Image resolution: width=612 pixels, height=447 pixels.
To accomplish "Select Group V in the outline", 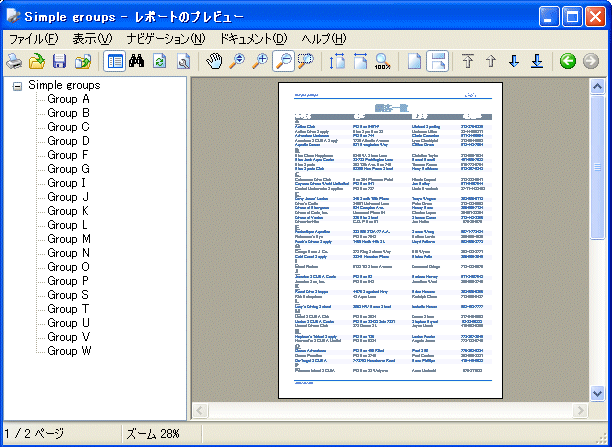I will [x=68, y=337].
